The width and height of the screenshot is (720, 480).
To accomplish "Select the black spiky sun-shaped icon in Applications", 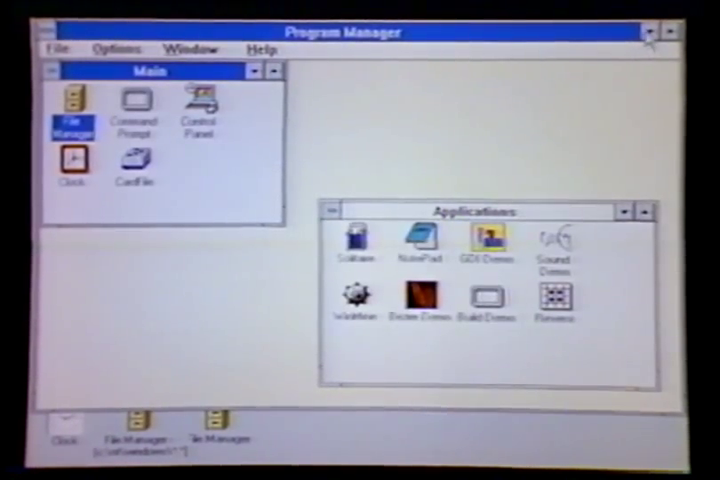I will click(x=356, y=294).
